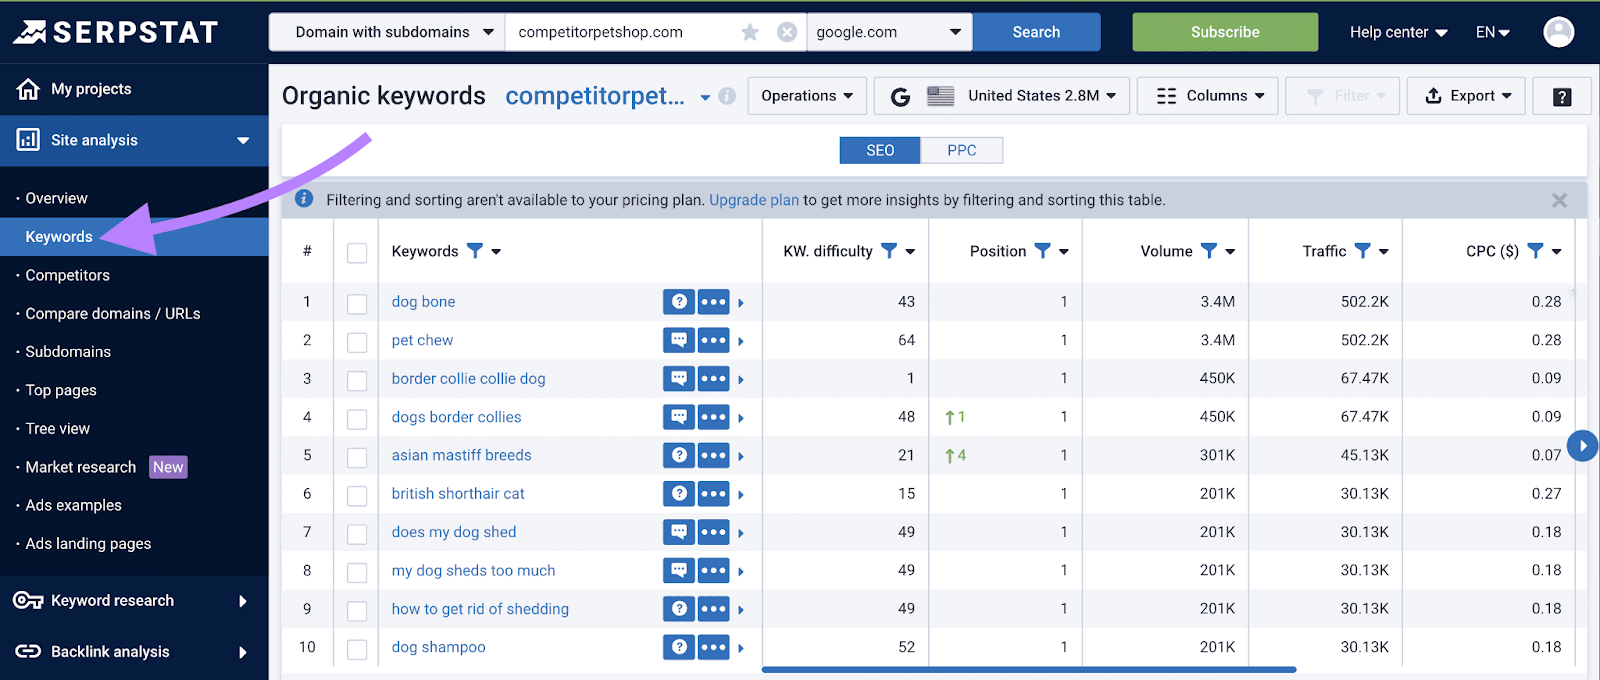Open the Columns dropdown

[1208, 96]
